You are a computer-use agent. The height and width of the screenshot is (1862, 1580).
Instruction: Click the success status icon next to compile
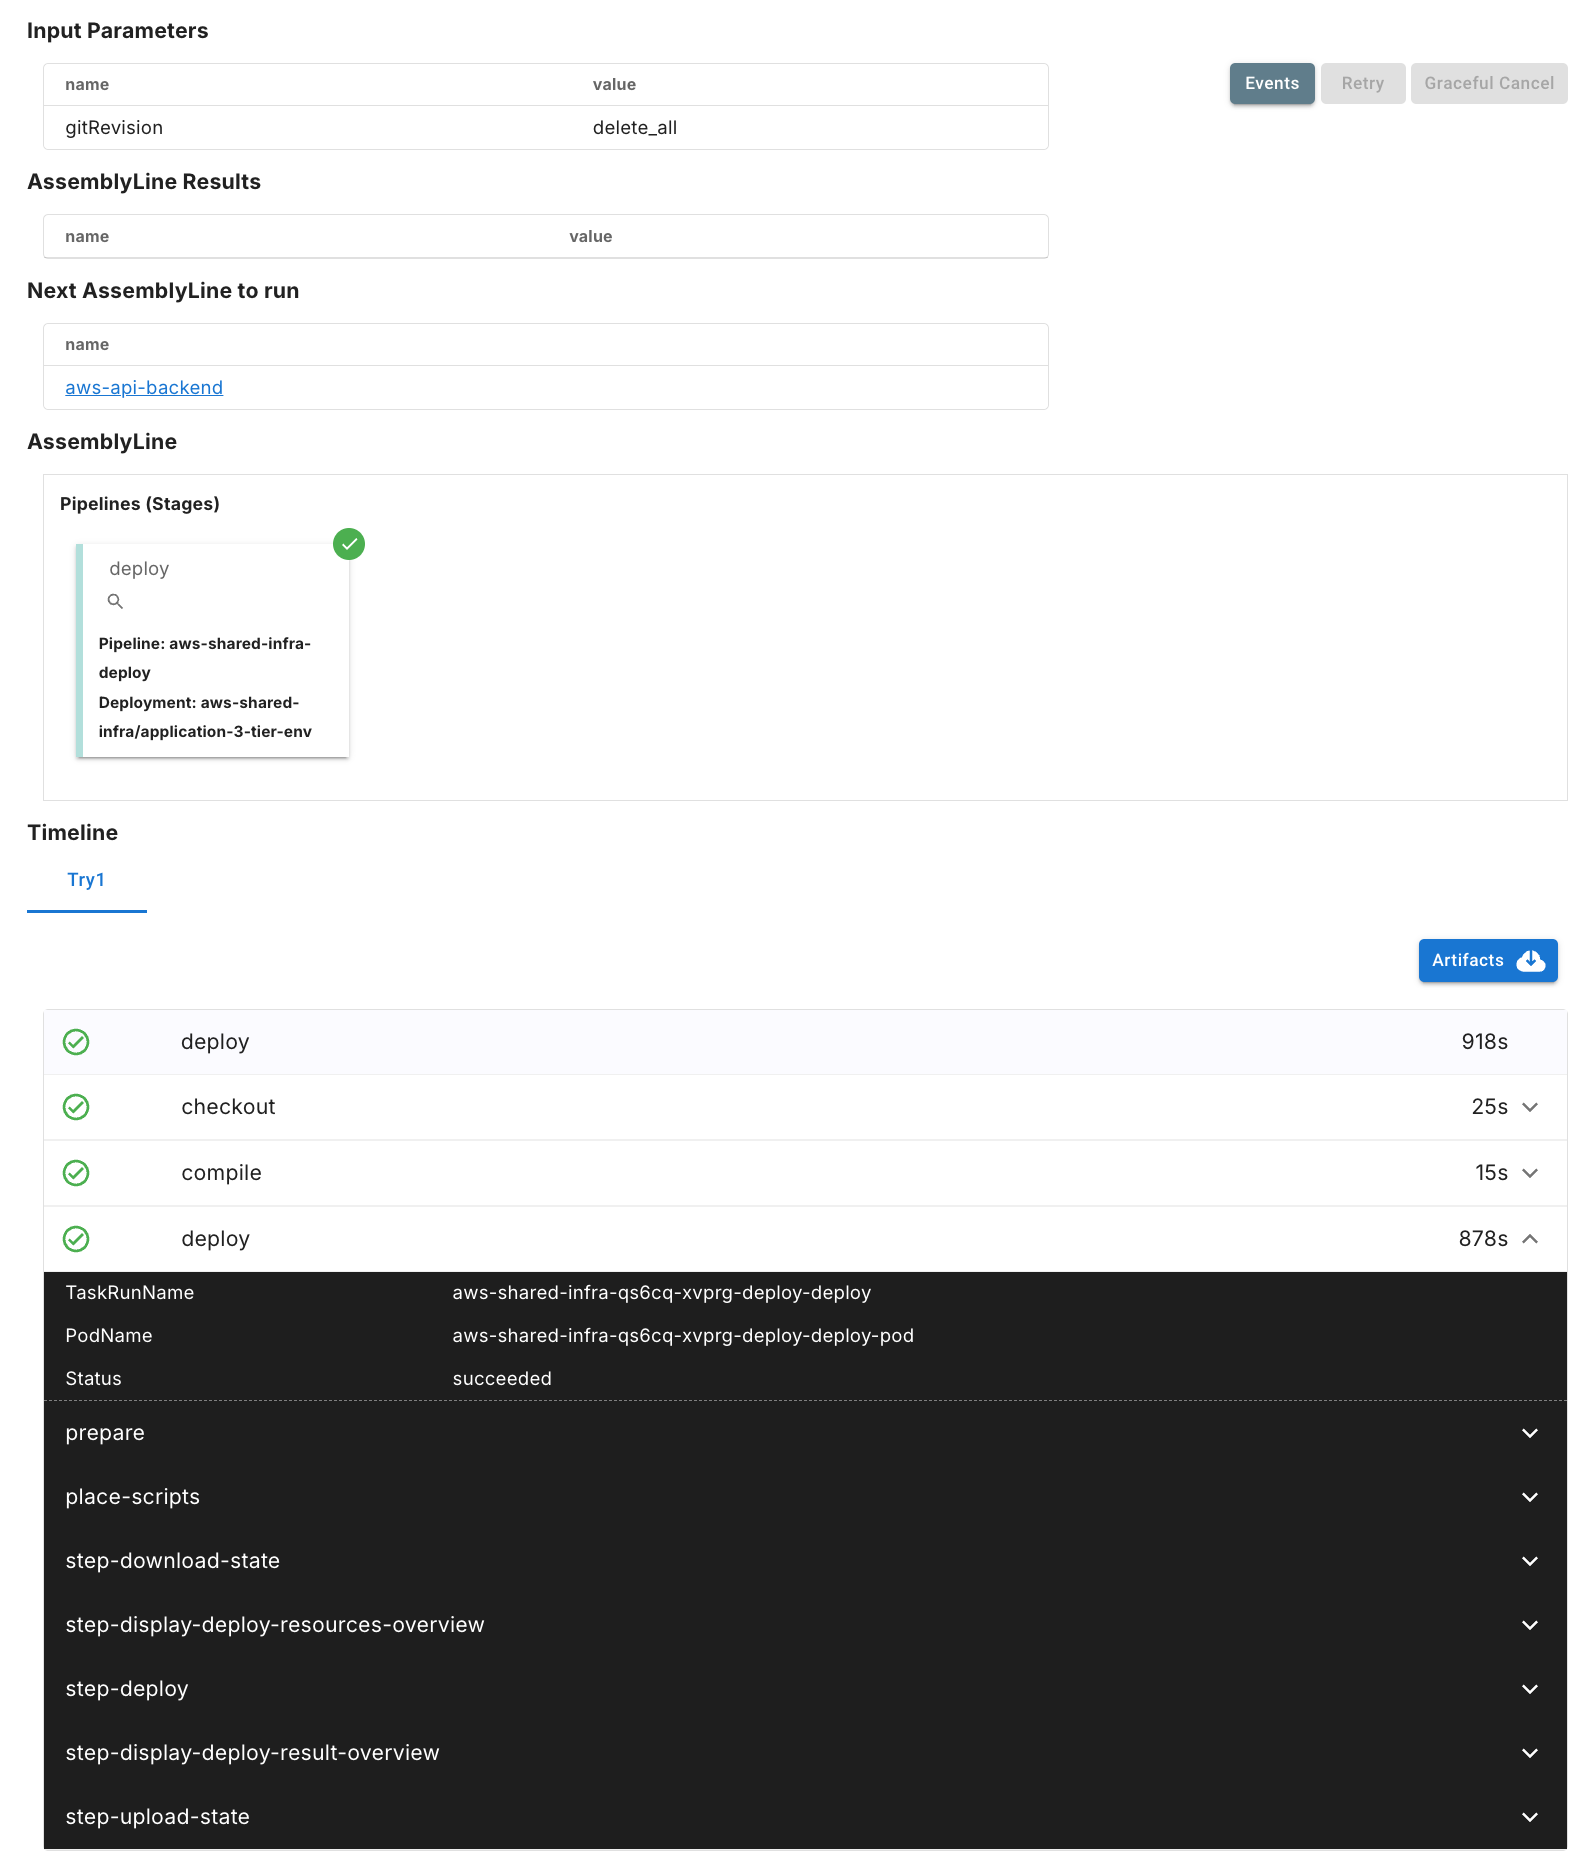point(76,1173)
